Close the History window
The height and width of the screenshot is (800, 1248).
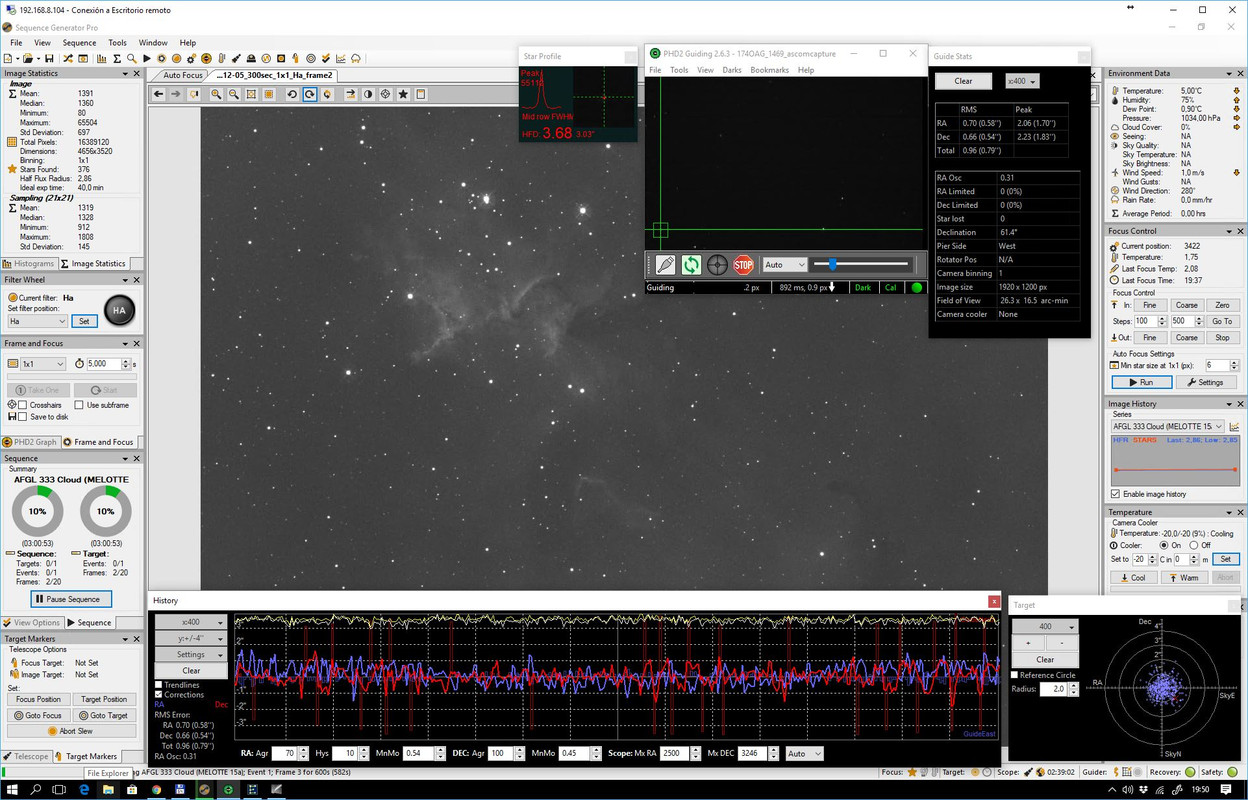click(994, 601)
